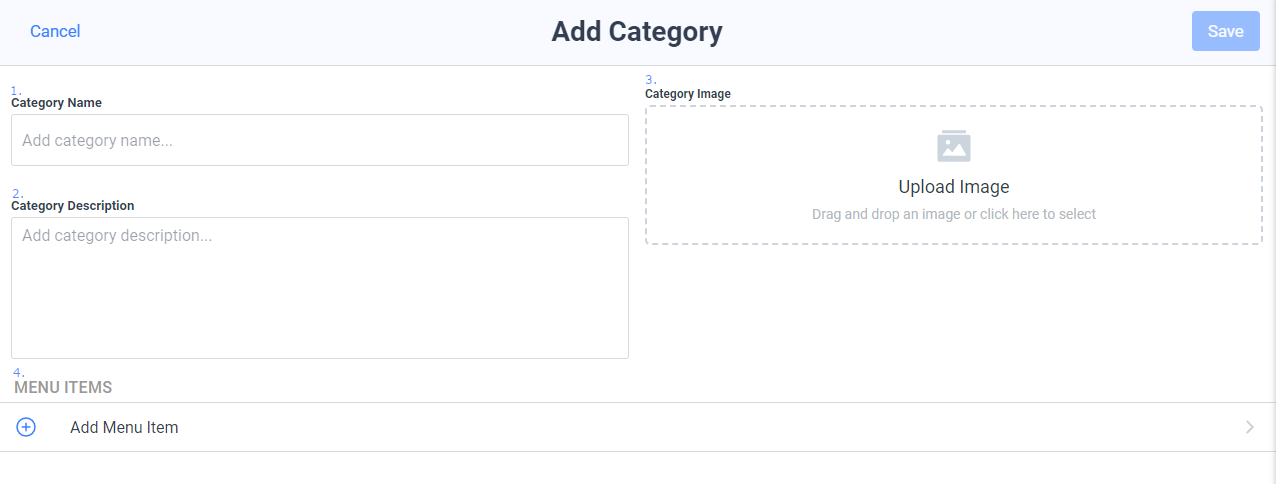Expand the Add Menu Item chevron arrow
This screenshot has height=484, width=1276.
coord(1250,427)
